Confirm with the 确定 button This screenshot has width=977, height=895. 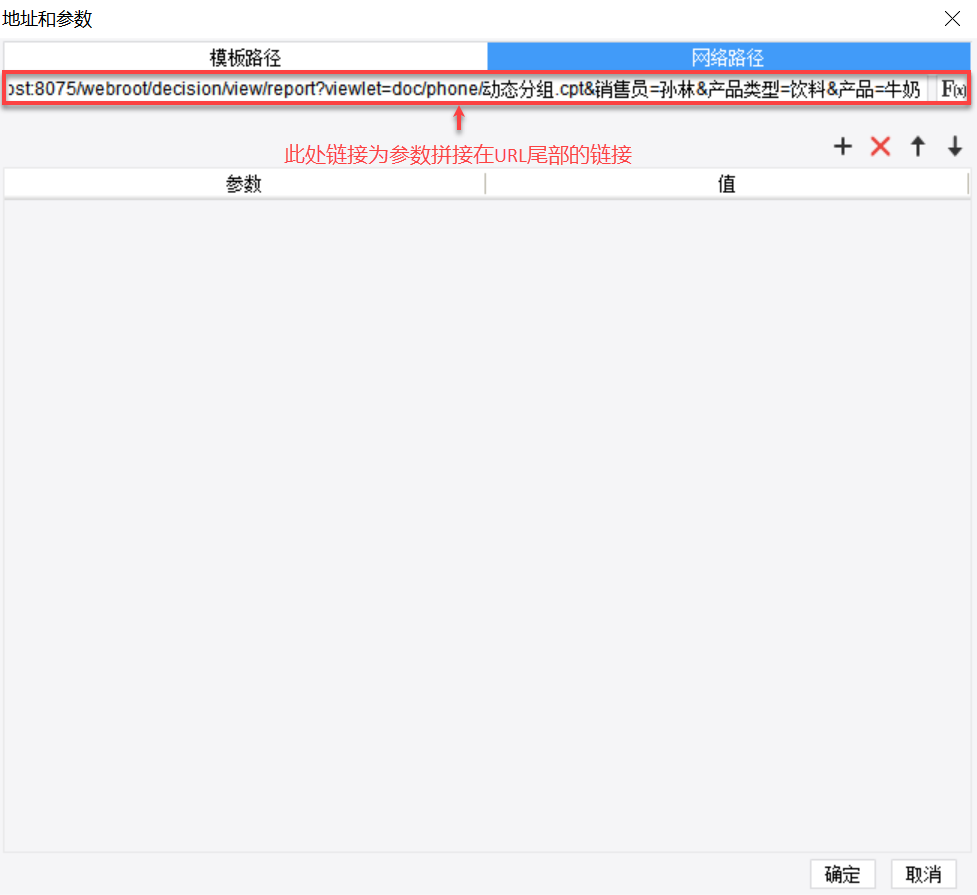[x=842, y=874]
